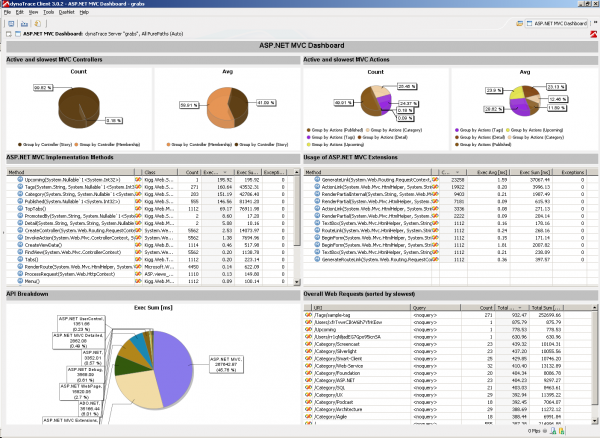
Task: Click the blue method icon of the RouteLink row
Action: tap(317, 230)
